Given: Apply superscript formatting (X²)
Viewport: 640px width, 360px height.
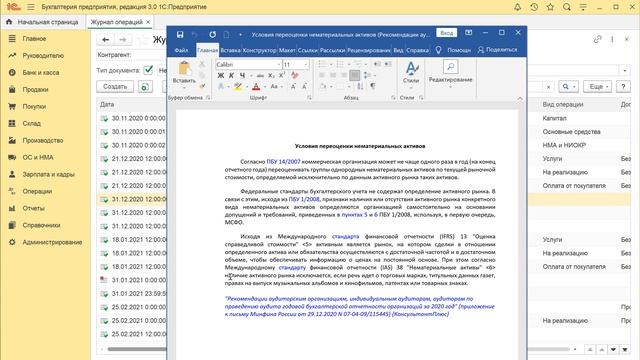Looking at the screenshot, I should click(x=282, y=76).
